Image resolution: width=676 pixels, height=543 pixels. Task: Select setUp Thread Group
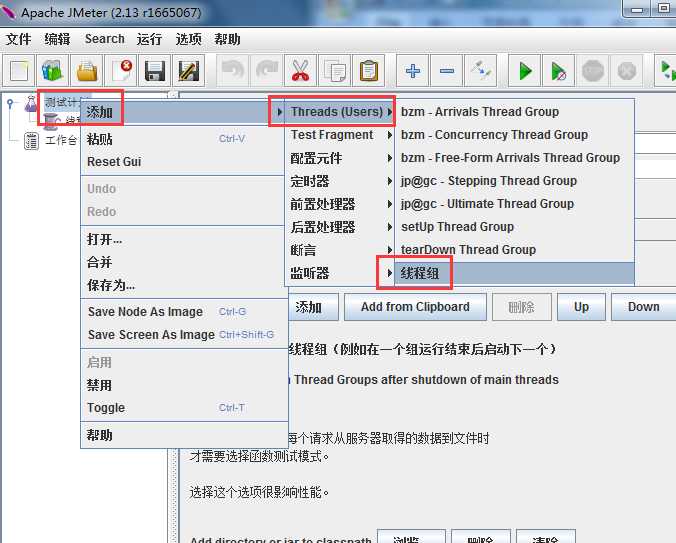(515, 227)
